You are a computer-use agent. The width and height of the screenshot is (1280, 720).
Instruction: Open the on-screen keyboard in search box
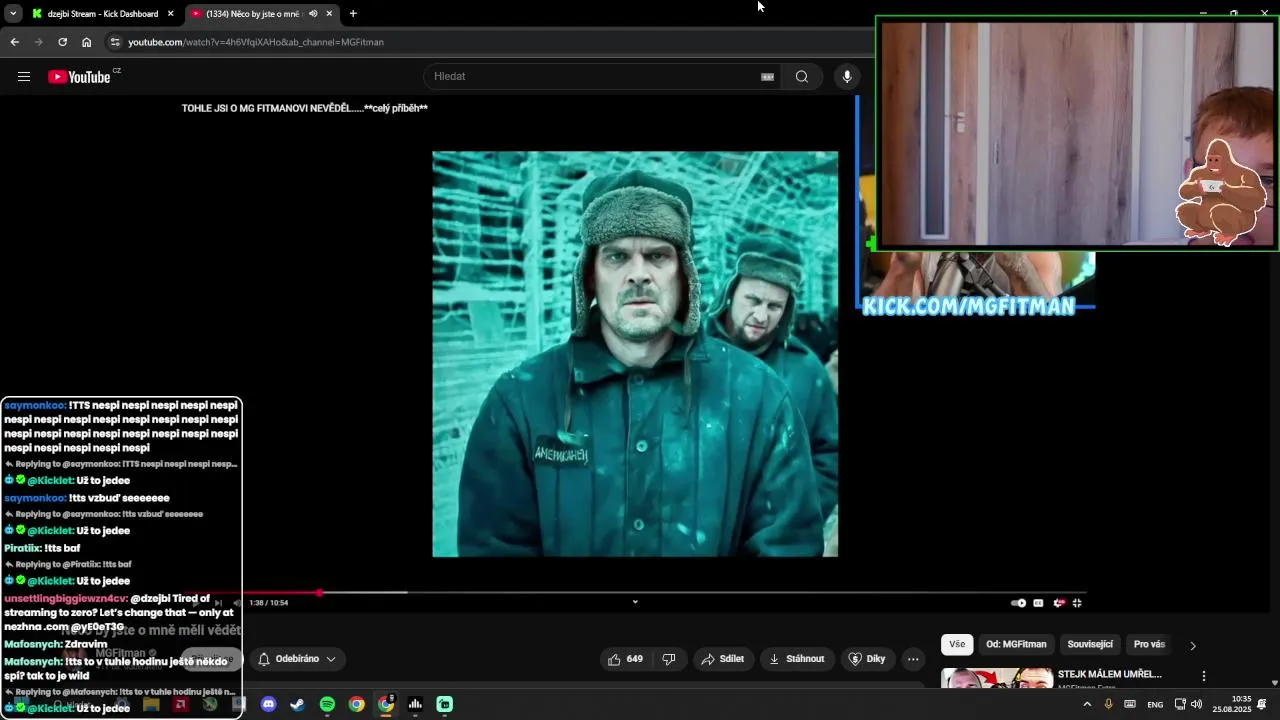click(x=768, y=77)
